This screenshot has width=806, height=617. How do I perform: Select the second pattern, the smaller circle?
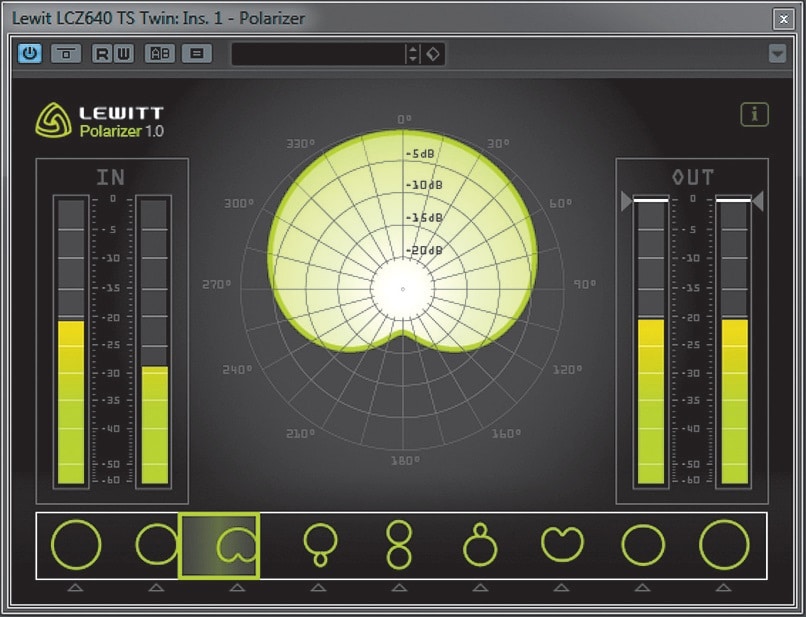point(156,545)
